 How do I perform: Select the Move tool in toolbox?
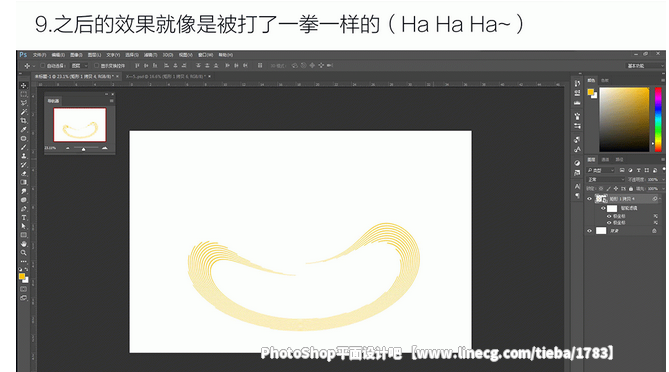[23, 85]
